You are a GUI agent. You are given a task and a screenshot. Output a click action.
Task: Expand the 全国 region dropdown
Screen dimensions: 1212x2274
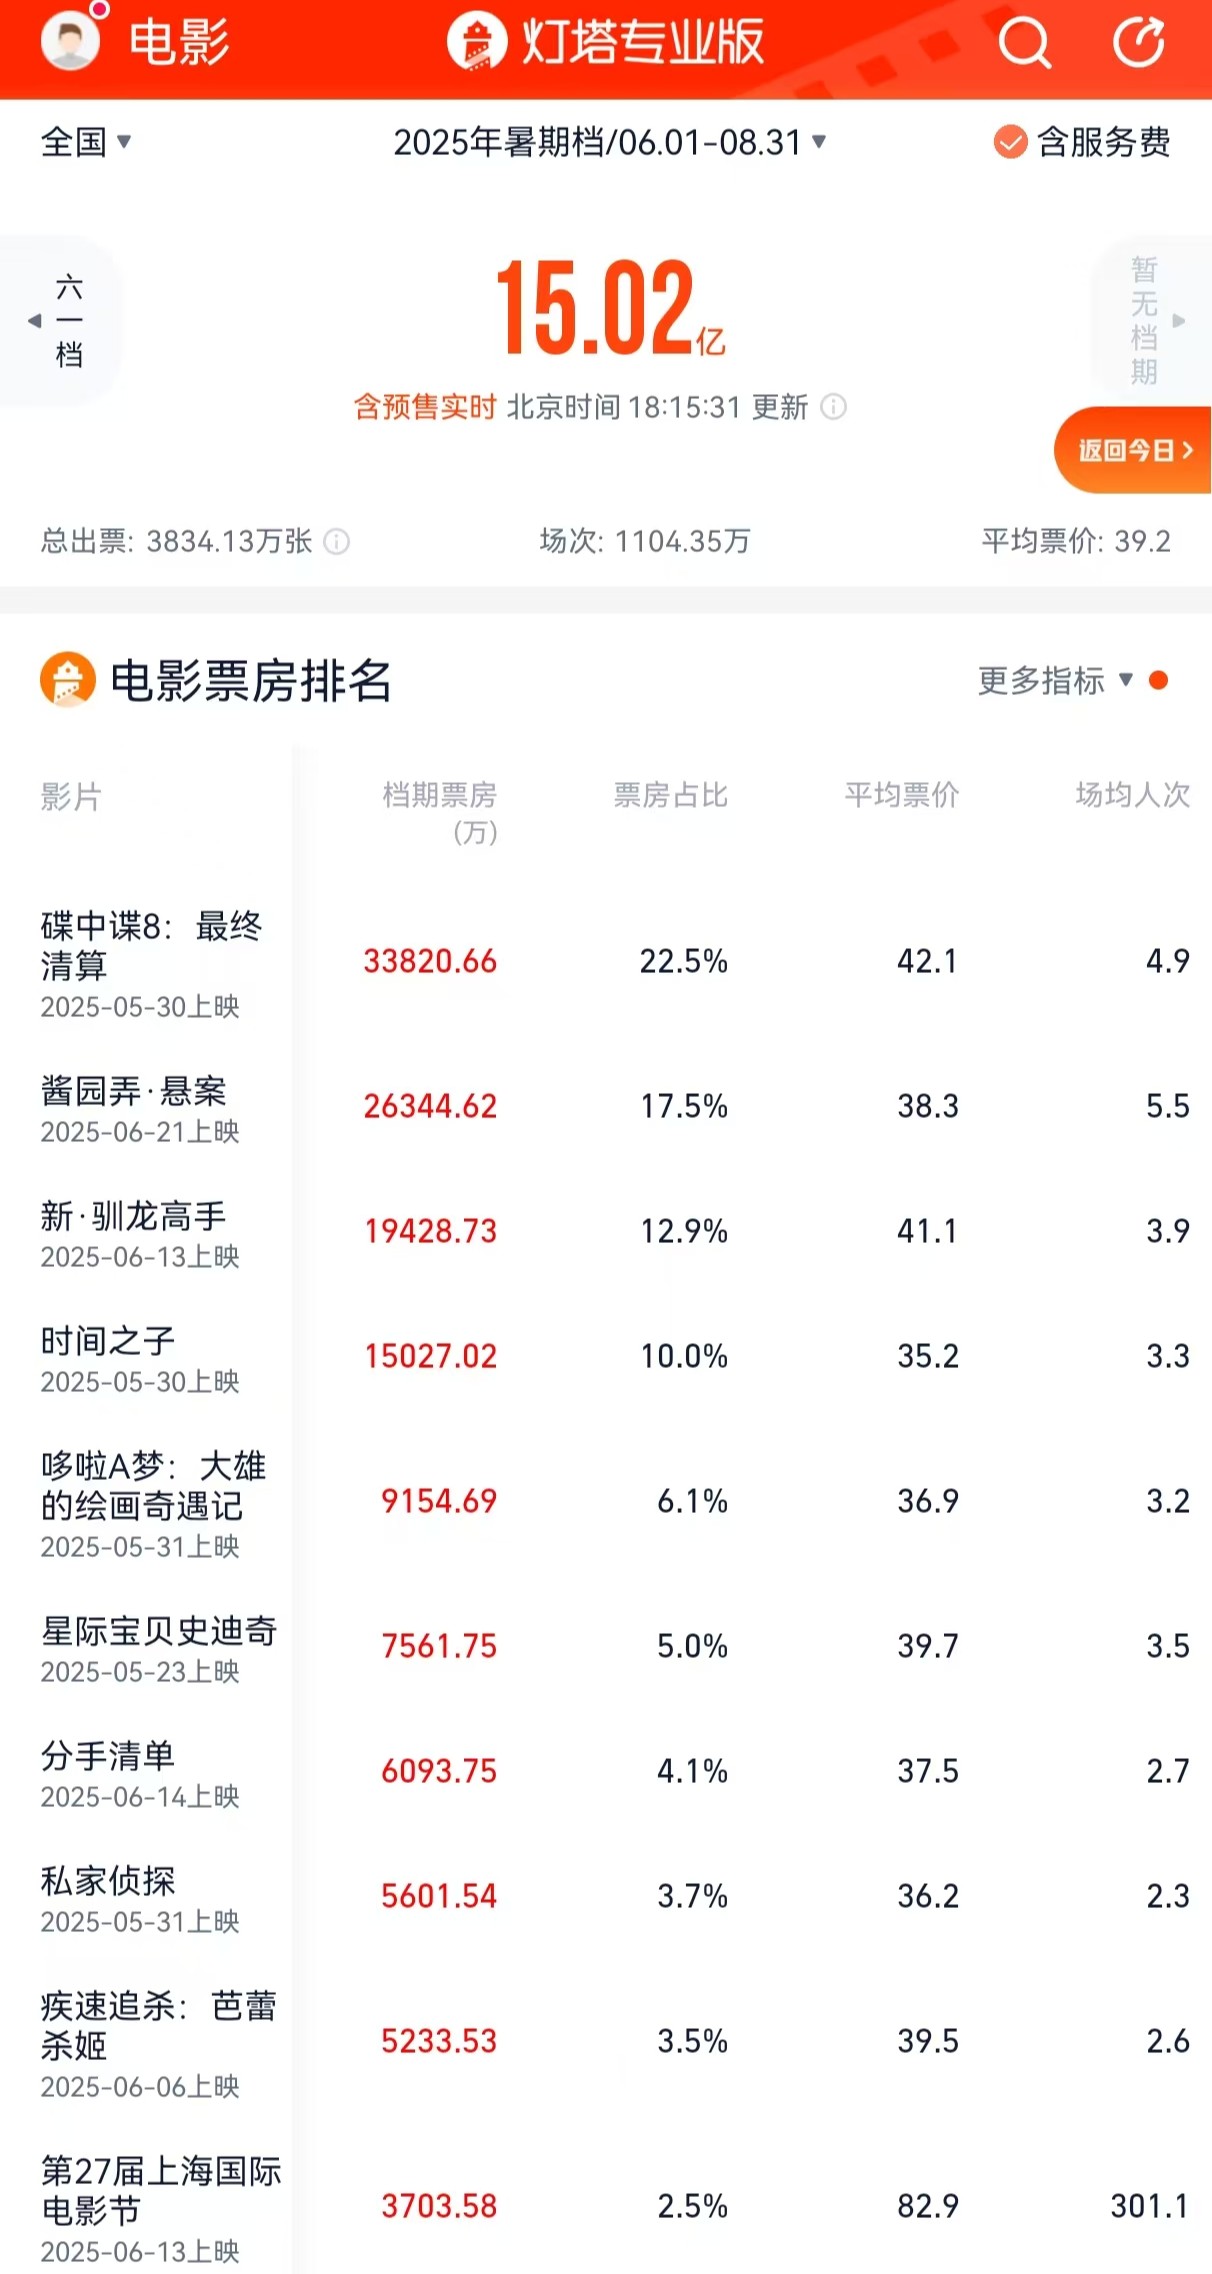pos(83,143)
